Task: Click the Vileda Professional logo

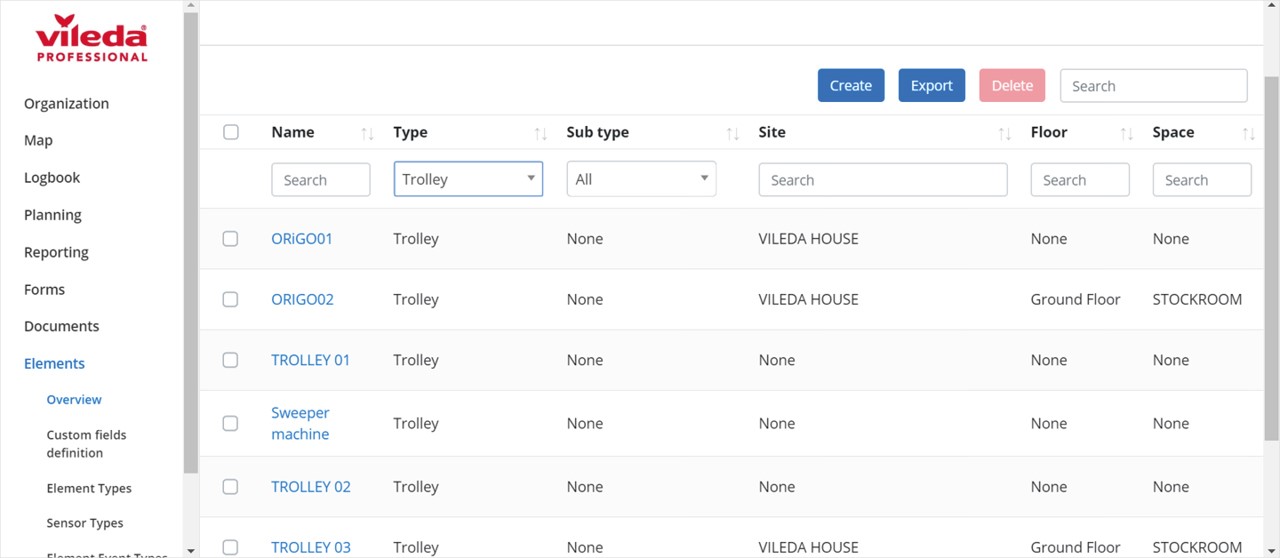Action: [91, 39]
